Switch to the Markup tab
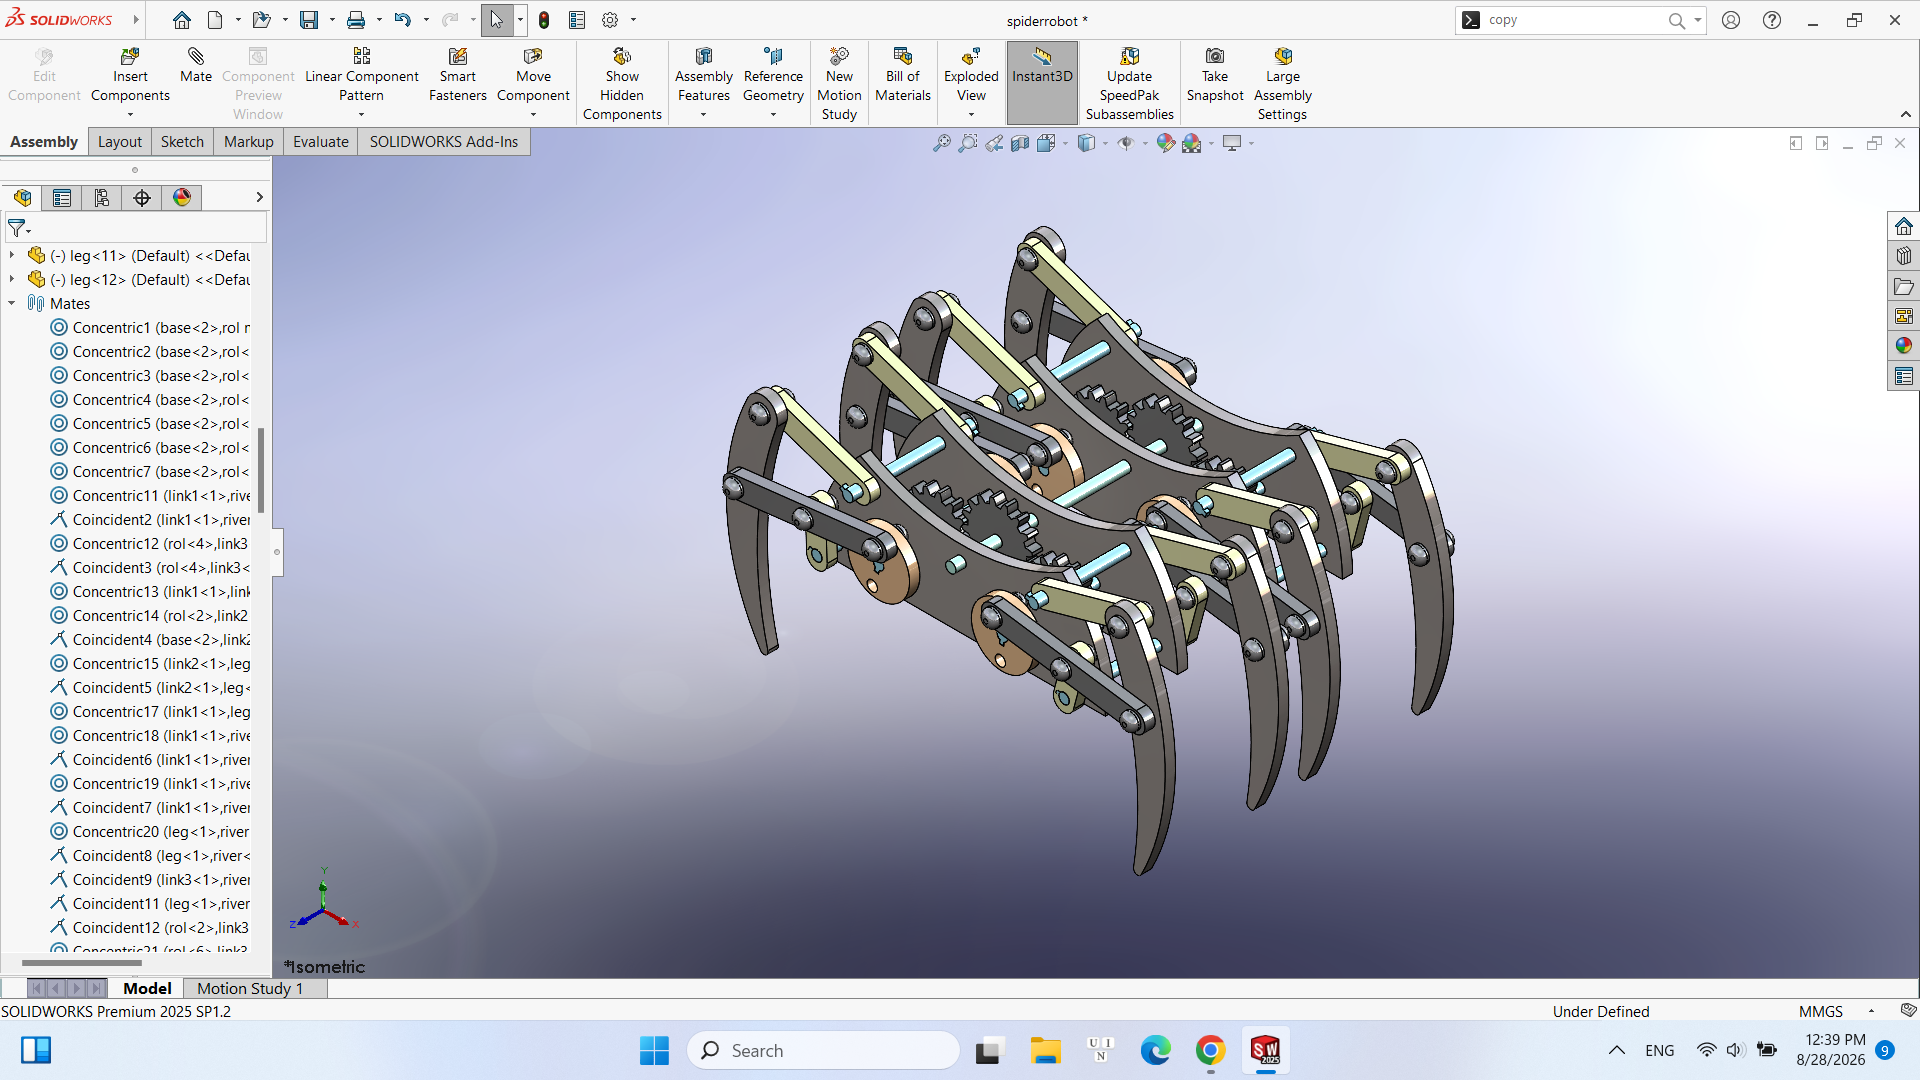The height and width of the screenshot is (1080, 1920). [249, 142]
